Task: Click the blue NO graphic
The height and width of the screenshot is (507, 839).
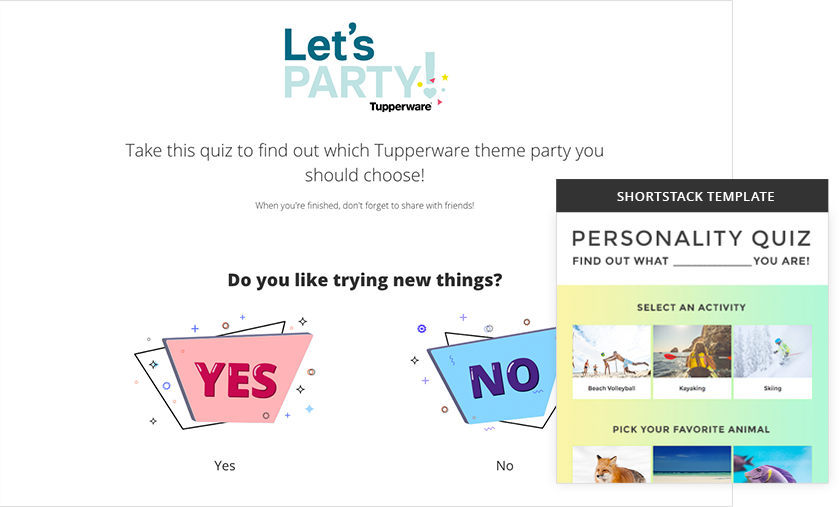Action: click(x=493, y=379)
